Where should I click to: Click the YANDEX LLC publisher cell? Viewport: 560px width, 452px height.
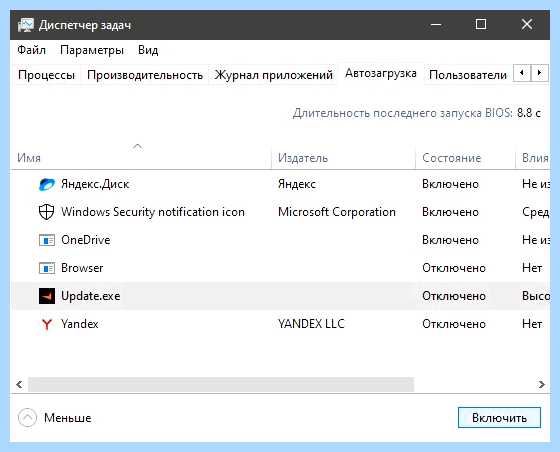(311, 324)
